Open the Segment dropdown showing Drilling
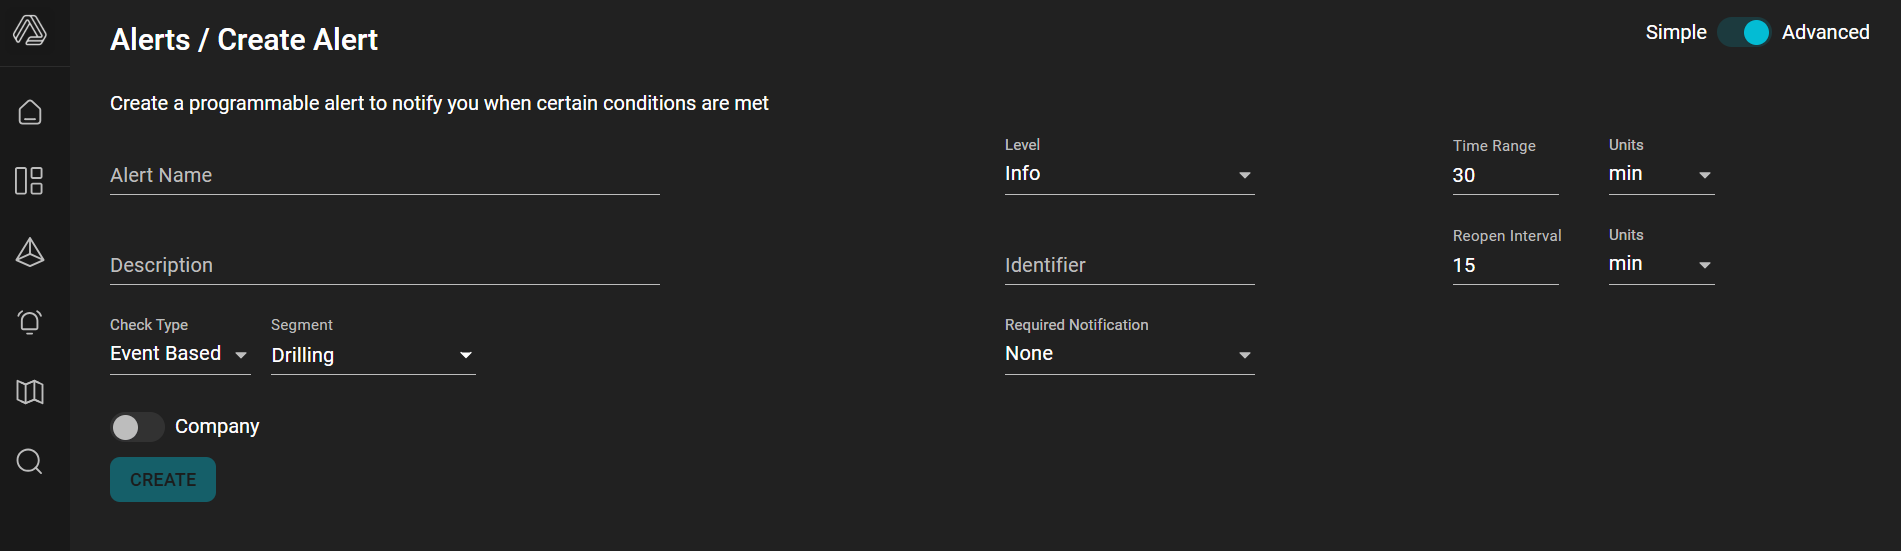 coord(373,355)
